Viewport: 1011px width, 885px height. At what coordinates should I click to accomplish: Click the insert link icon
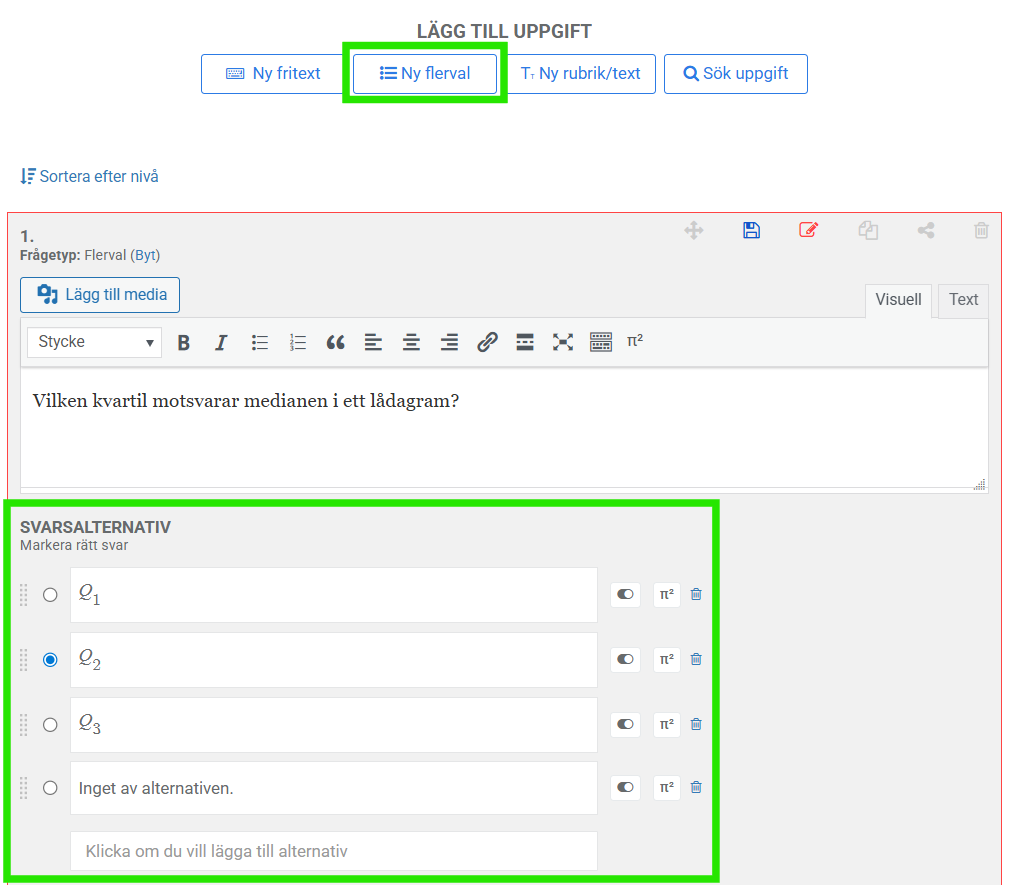coord(487,342)
